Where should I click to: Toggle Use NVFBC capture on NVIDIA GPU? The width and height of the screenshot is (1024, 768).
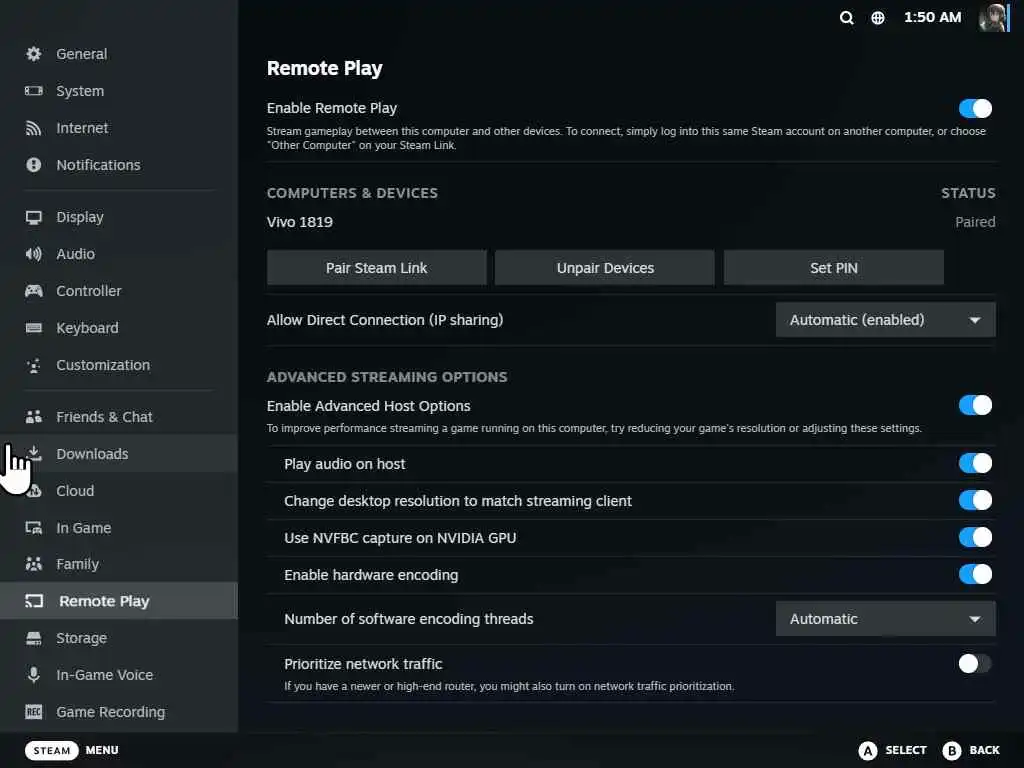[x=975, y=537]
